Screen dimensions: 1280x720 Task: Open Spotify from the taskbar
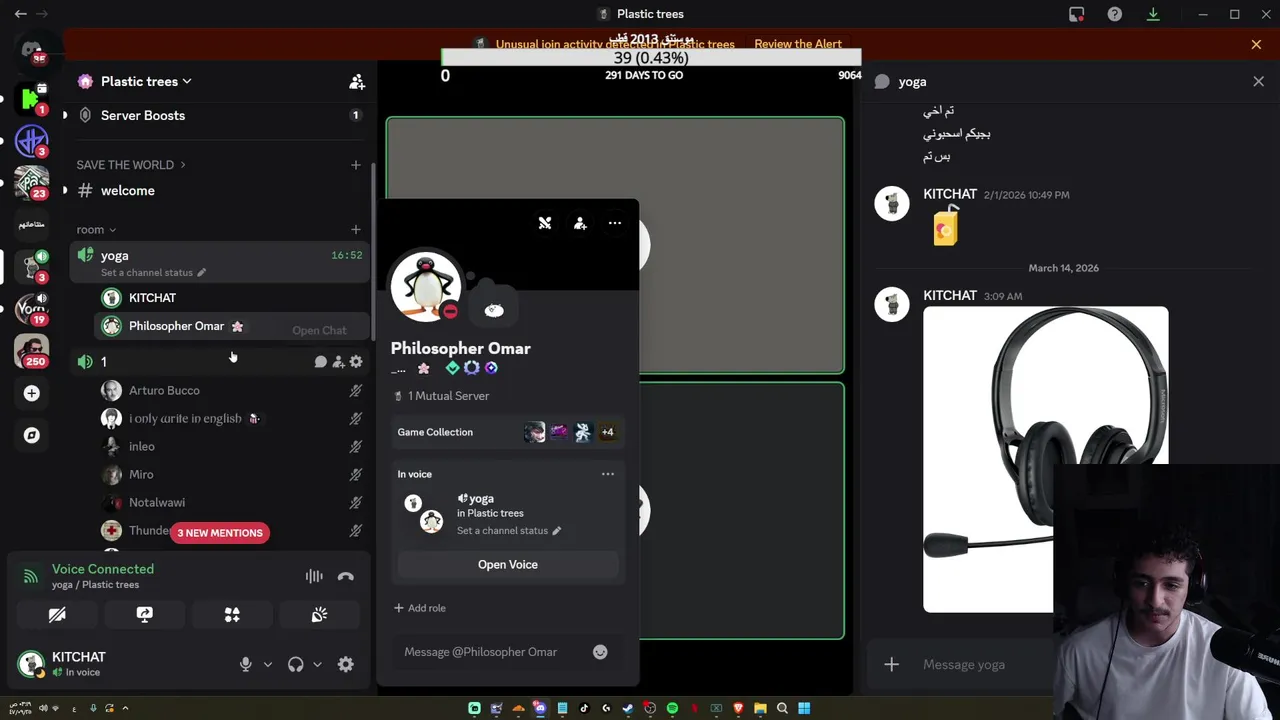tap(672, 708)
